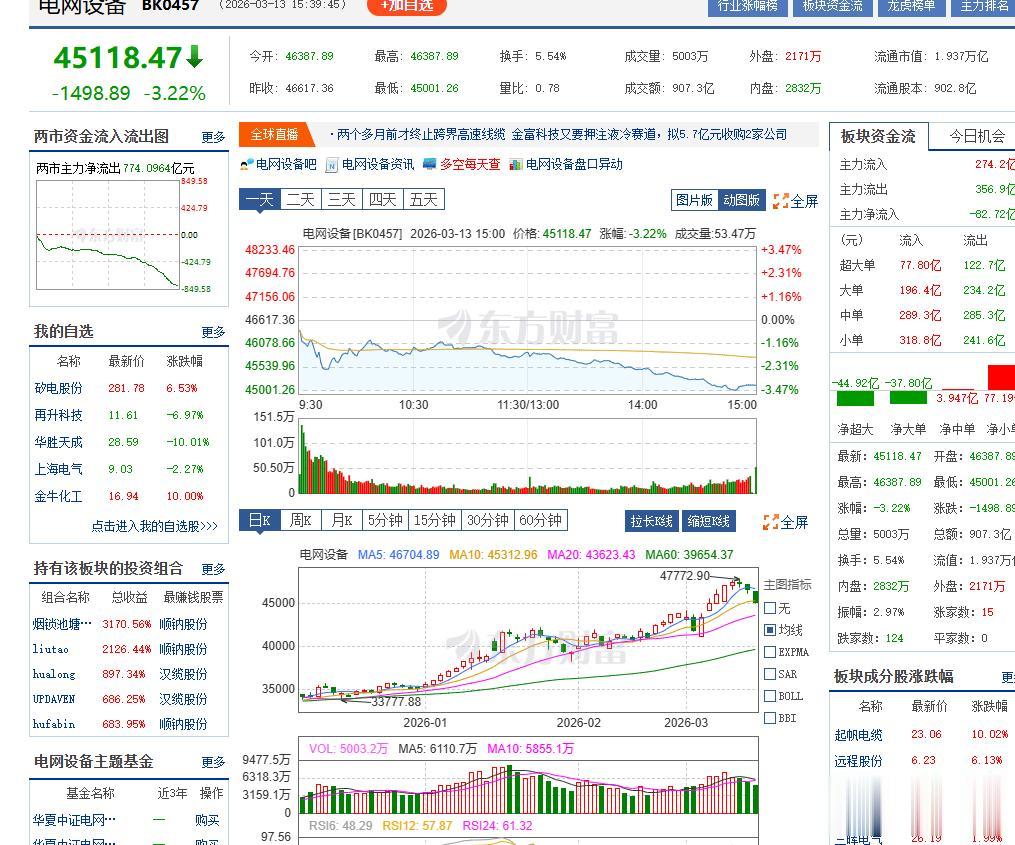Switch to the 60分钟 K-line tab
This screenshot has width=1015, height=845.
pyautogui.click(x=541, y=520)
